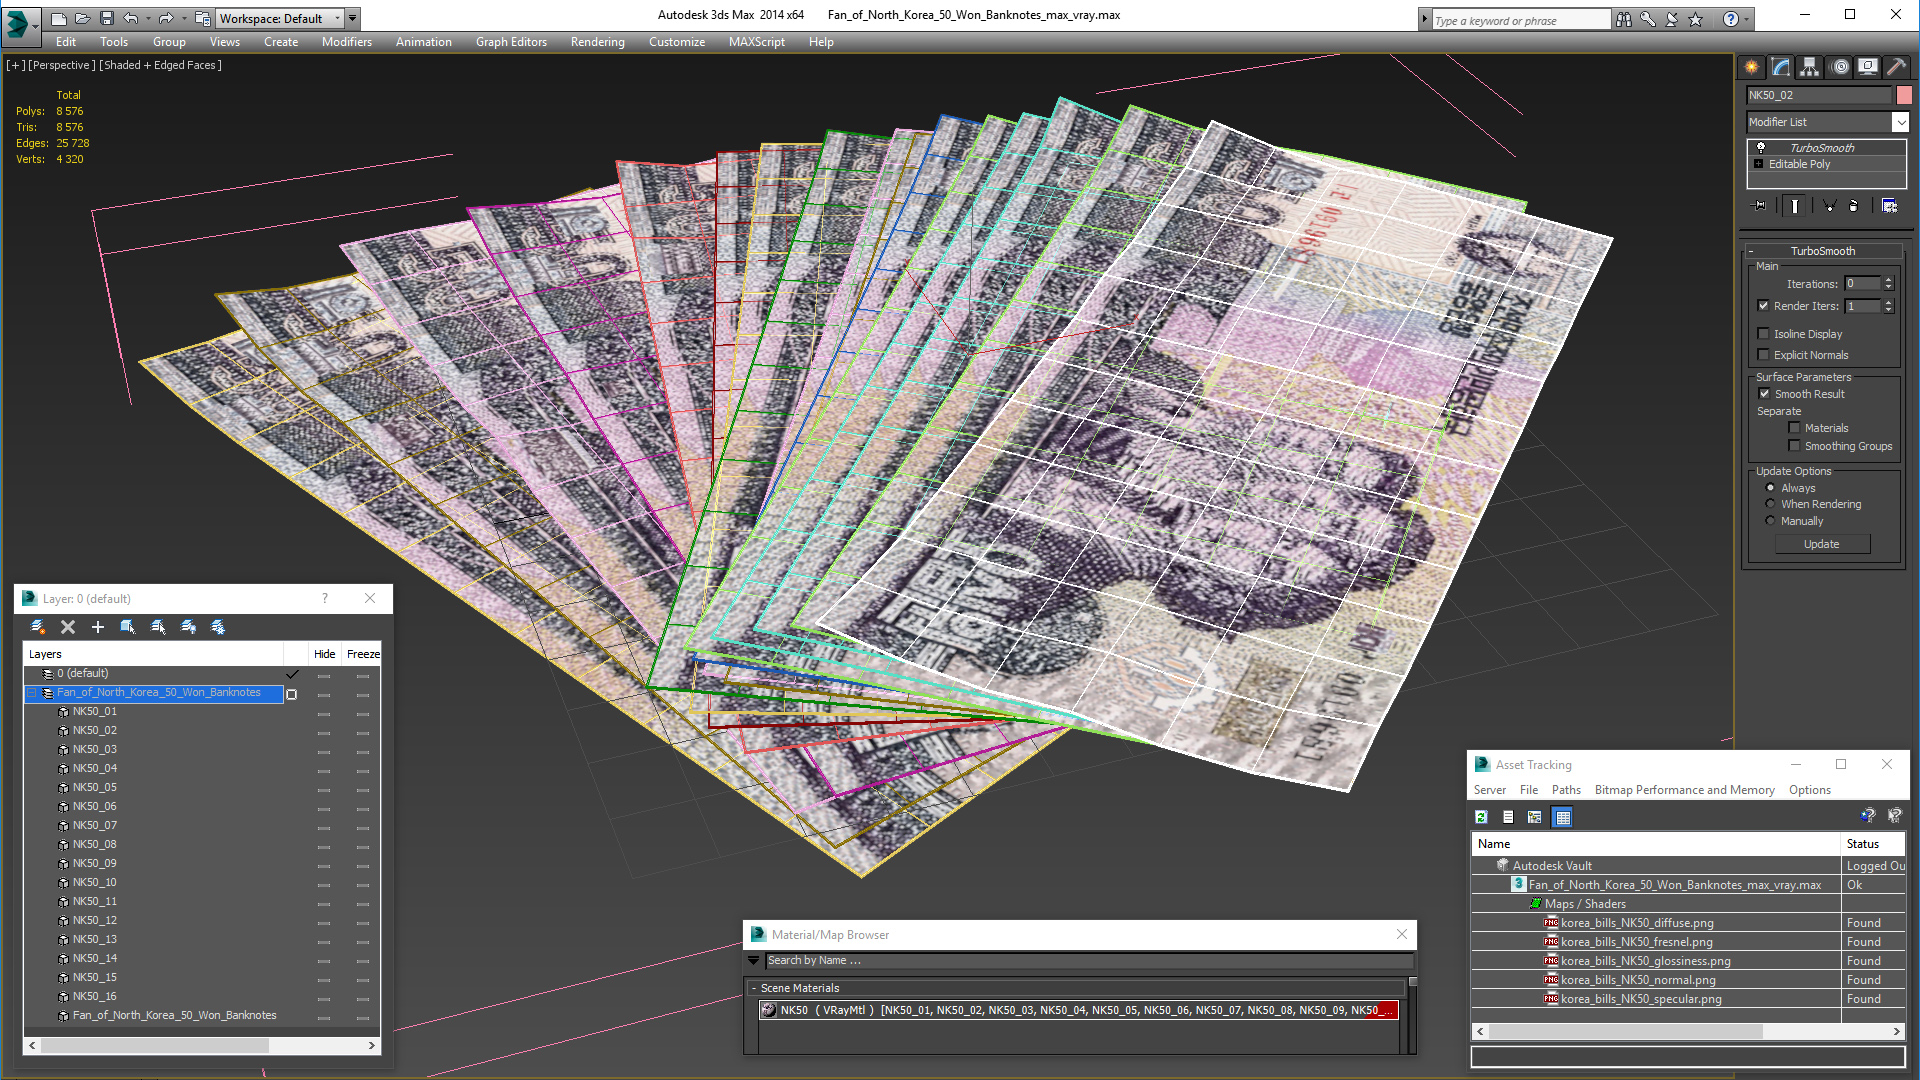Click the Freeze column header in layers
Image resolution: width=1920 pixels, height=1080 pixels.
click(363, 654)
